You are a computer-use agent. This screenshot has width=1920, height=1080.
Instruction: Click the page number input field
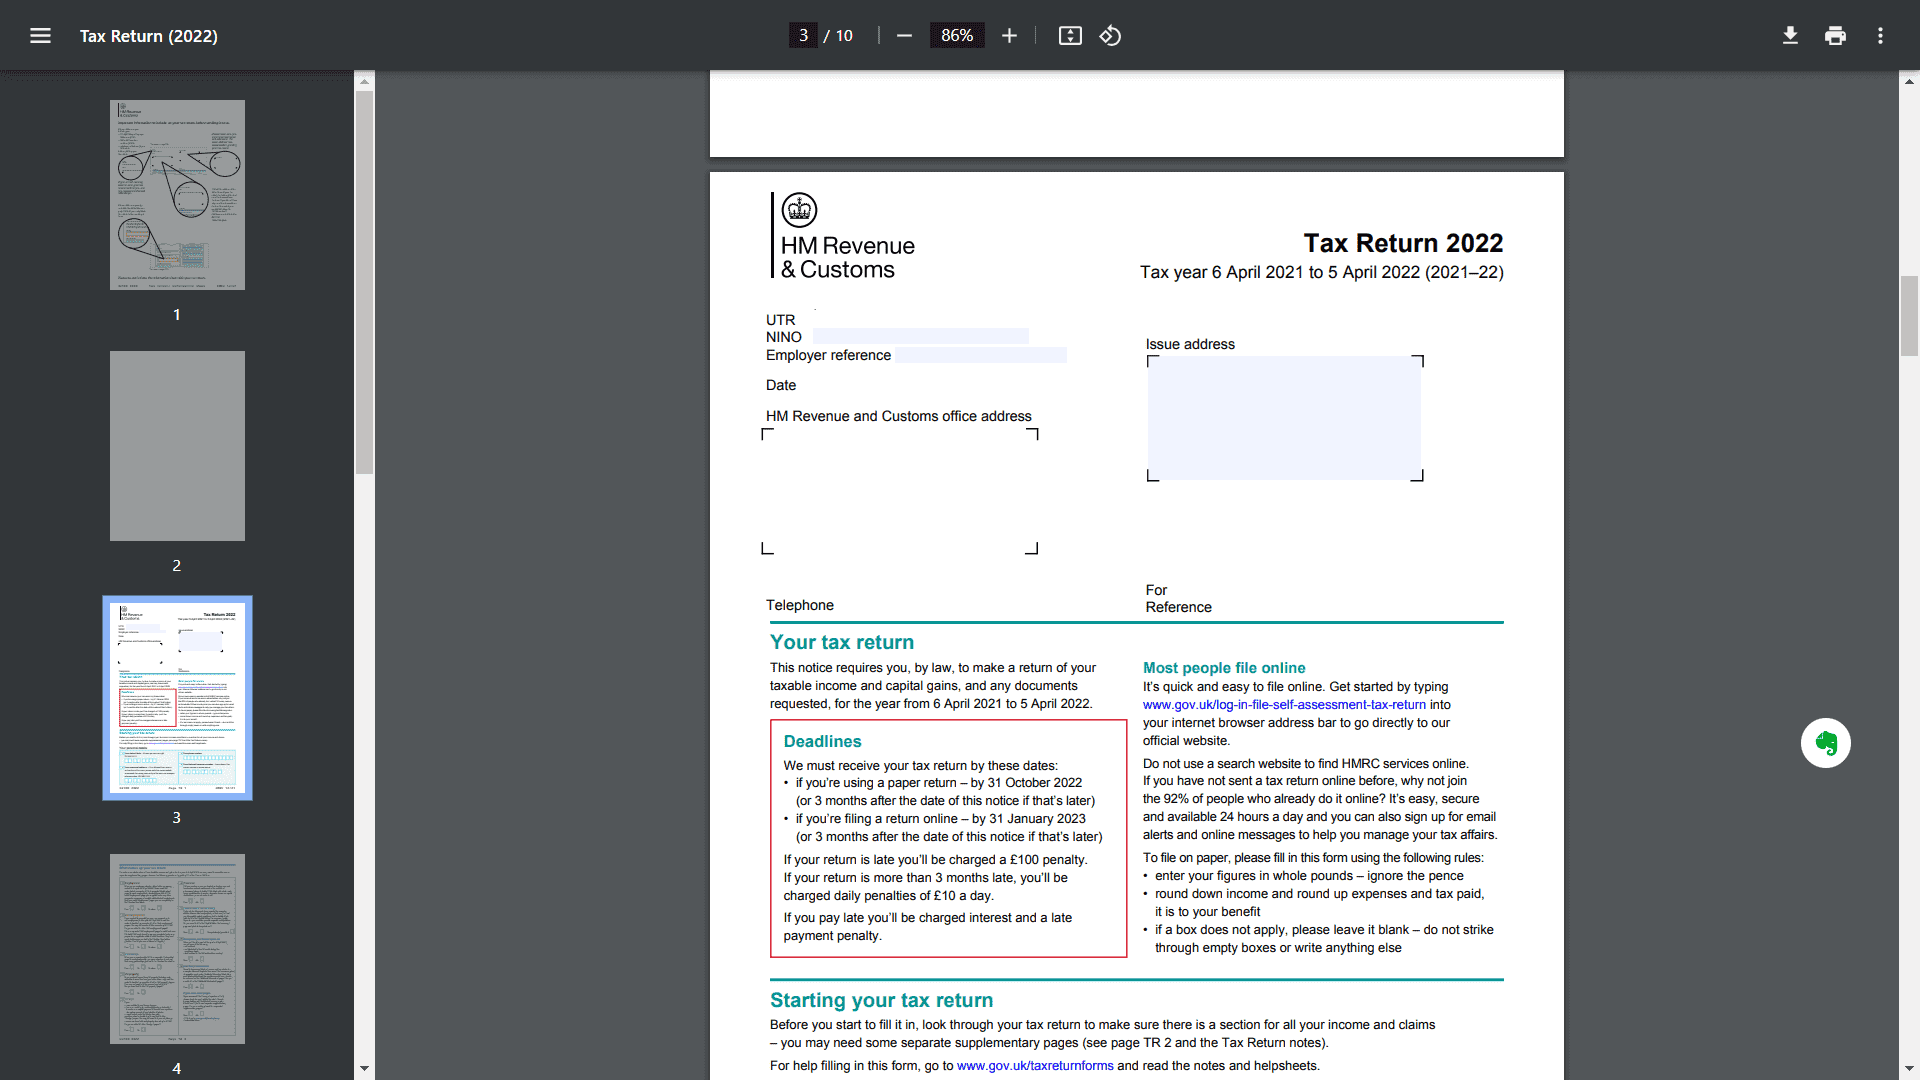tap(803, 35)
